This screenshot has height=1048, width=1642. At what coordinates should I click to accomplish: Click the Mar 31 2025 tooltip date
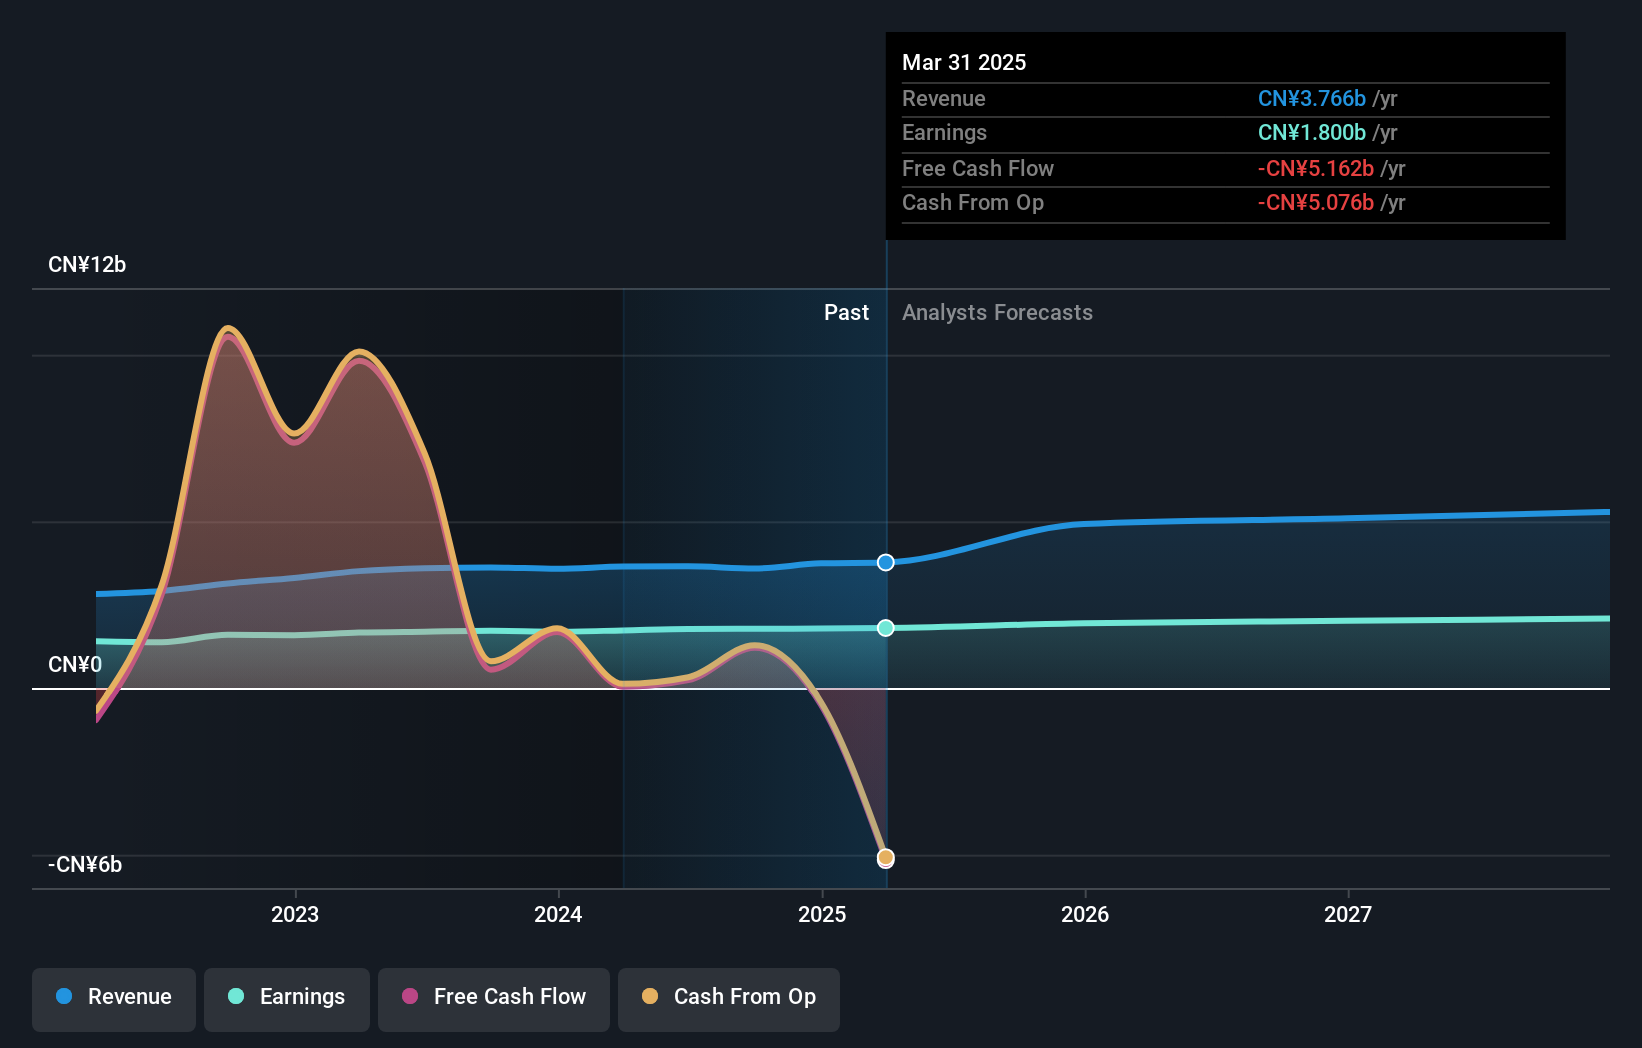[x=964, y=62]
